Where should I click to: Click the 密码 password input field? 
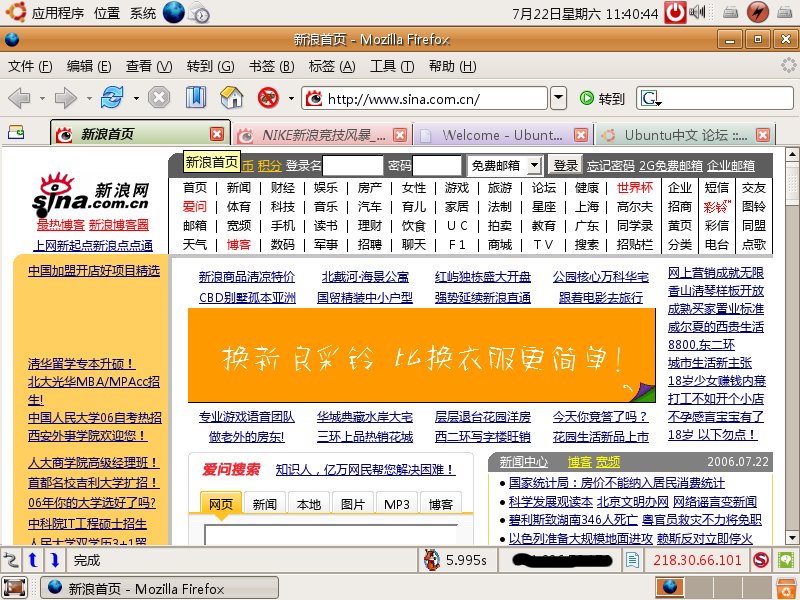tap(437, 165)
